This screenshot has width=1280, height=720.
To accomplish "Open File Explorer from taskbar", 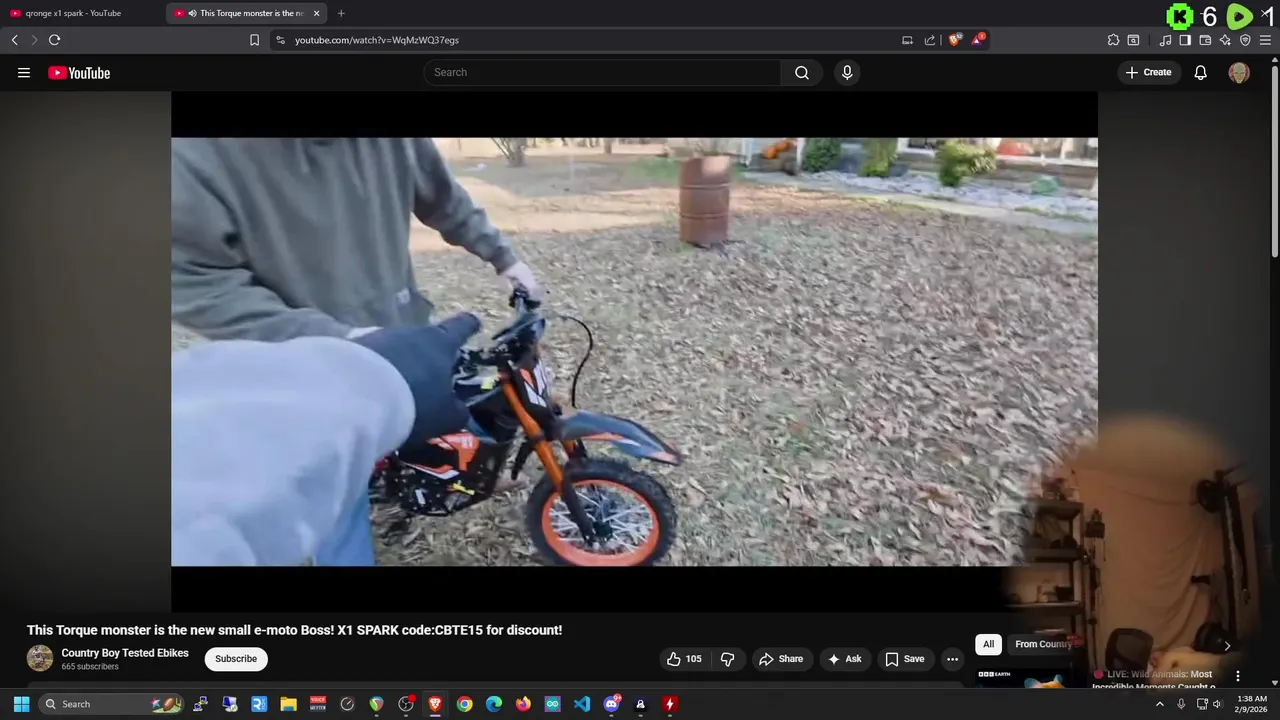I will (288, 704).
